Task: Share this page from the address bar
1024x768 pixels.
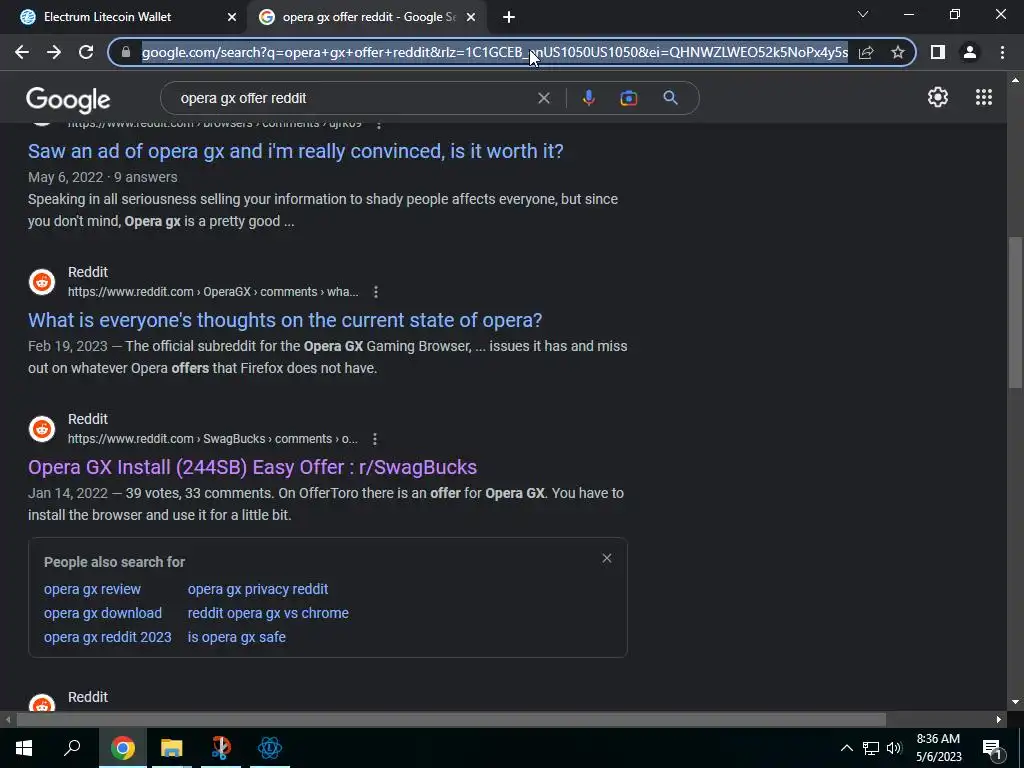Action: (866, 52)
